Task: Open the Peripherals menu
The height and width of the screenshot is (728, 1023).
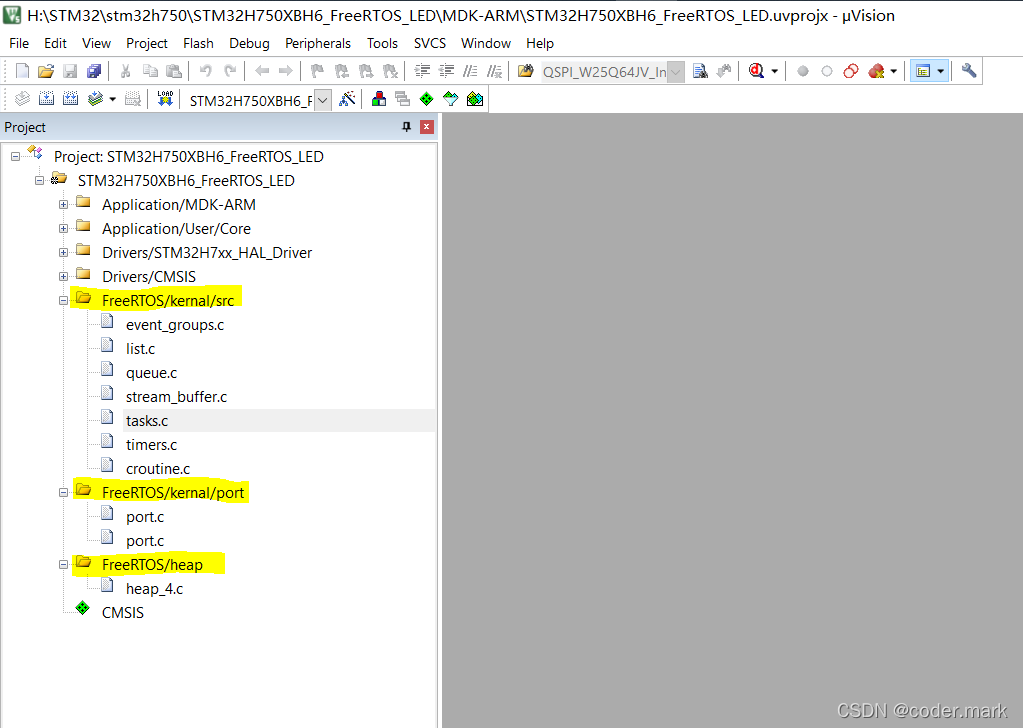Action: click(318, 43)
